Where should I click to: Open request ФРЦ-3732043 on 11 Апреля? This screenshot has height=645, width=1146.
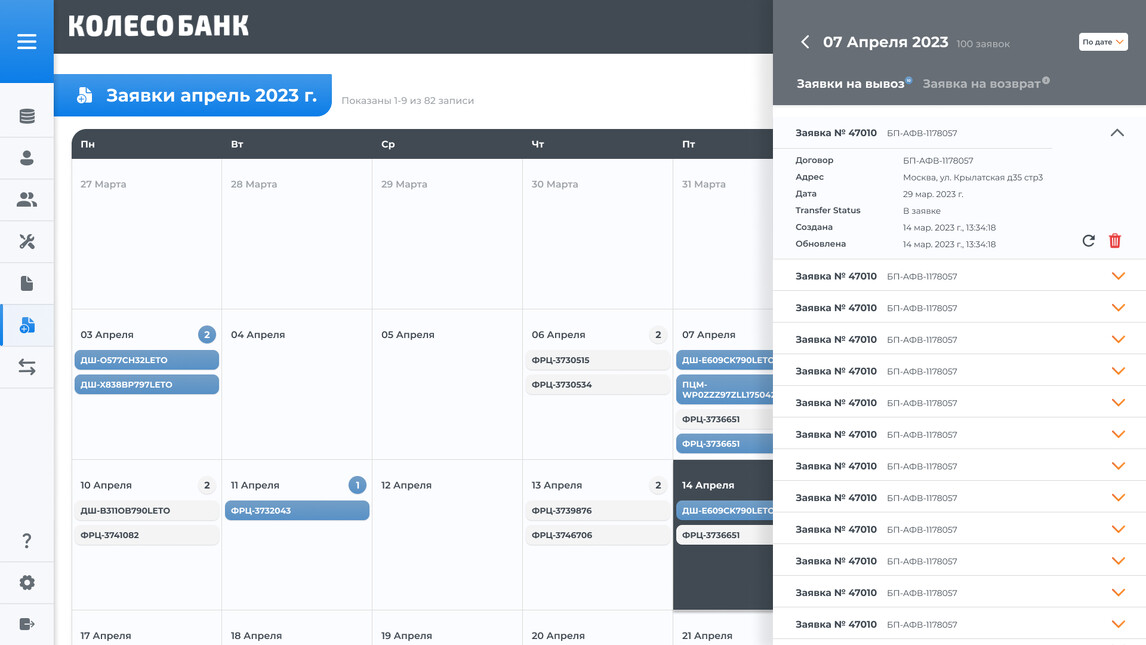297,511
